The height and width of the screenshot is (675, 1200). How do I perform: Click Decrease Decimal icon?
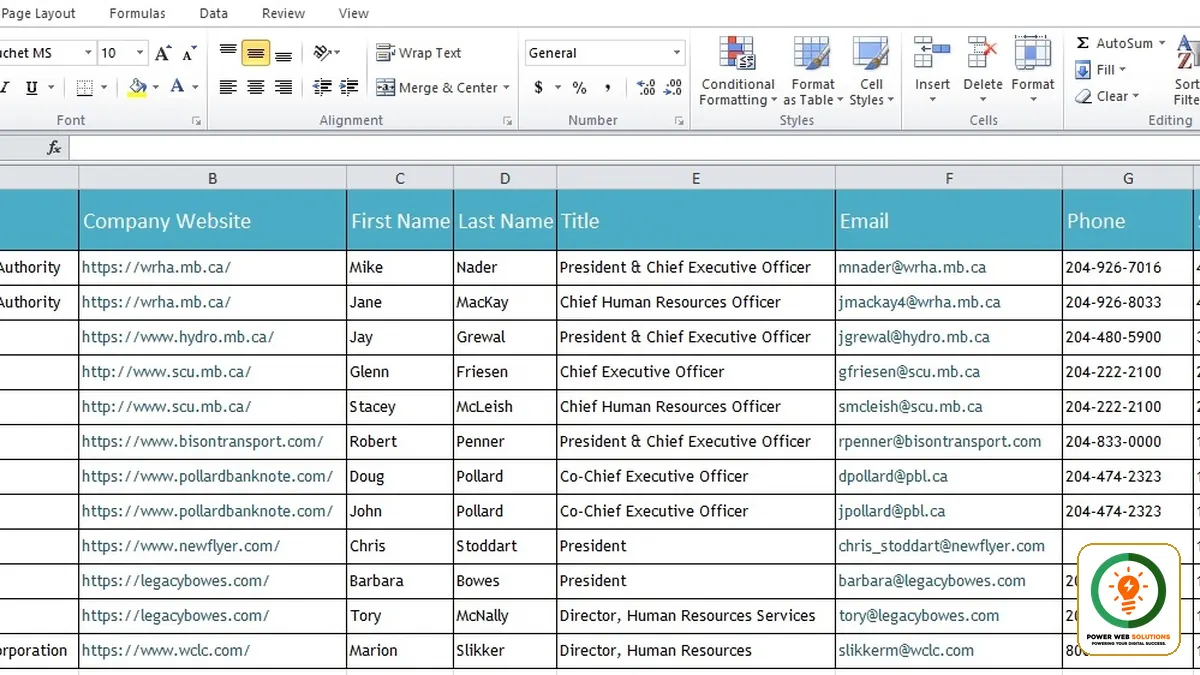coord(673,88)
